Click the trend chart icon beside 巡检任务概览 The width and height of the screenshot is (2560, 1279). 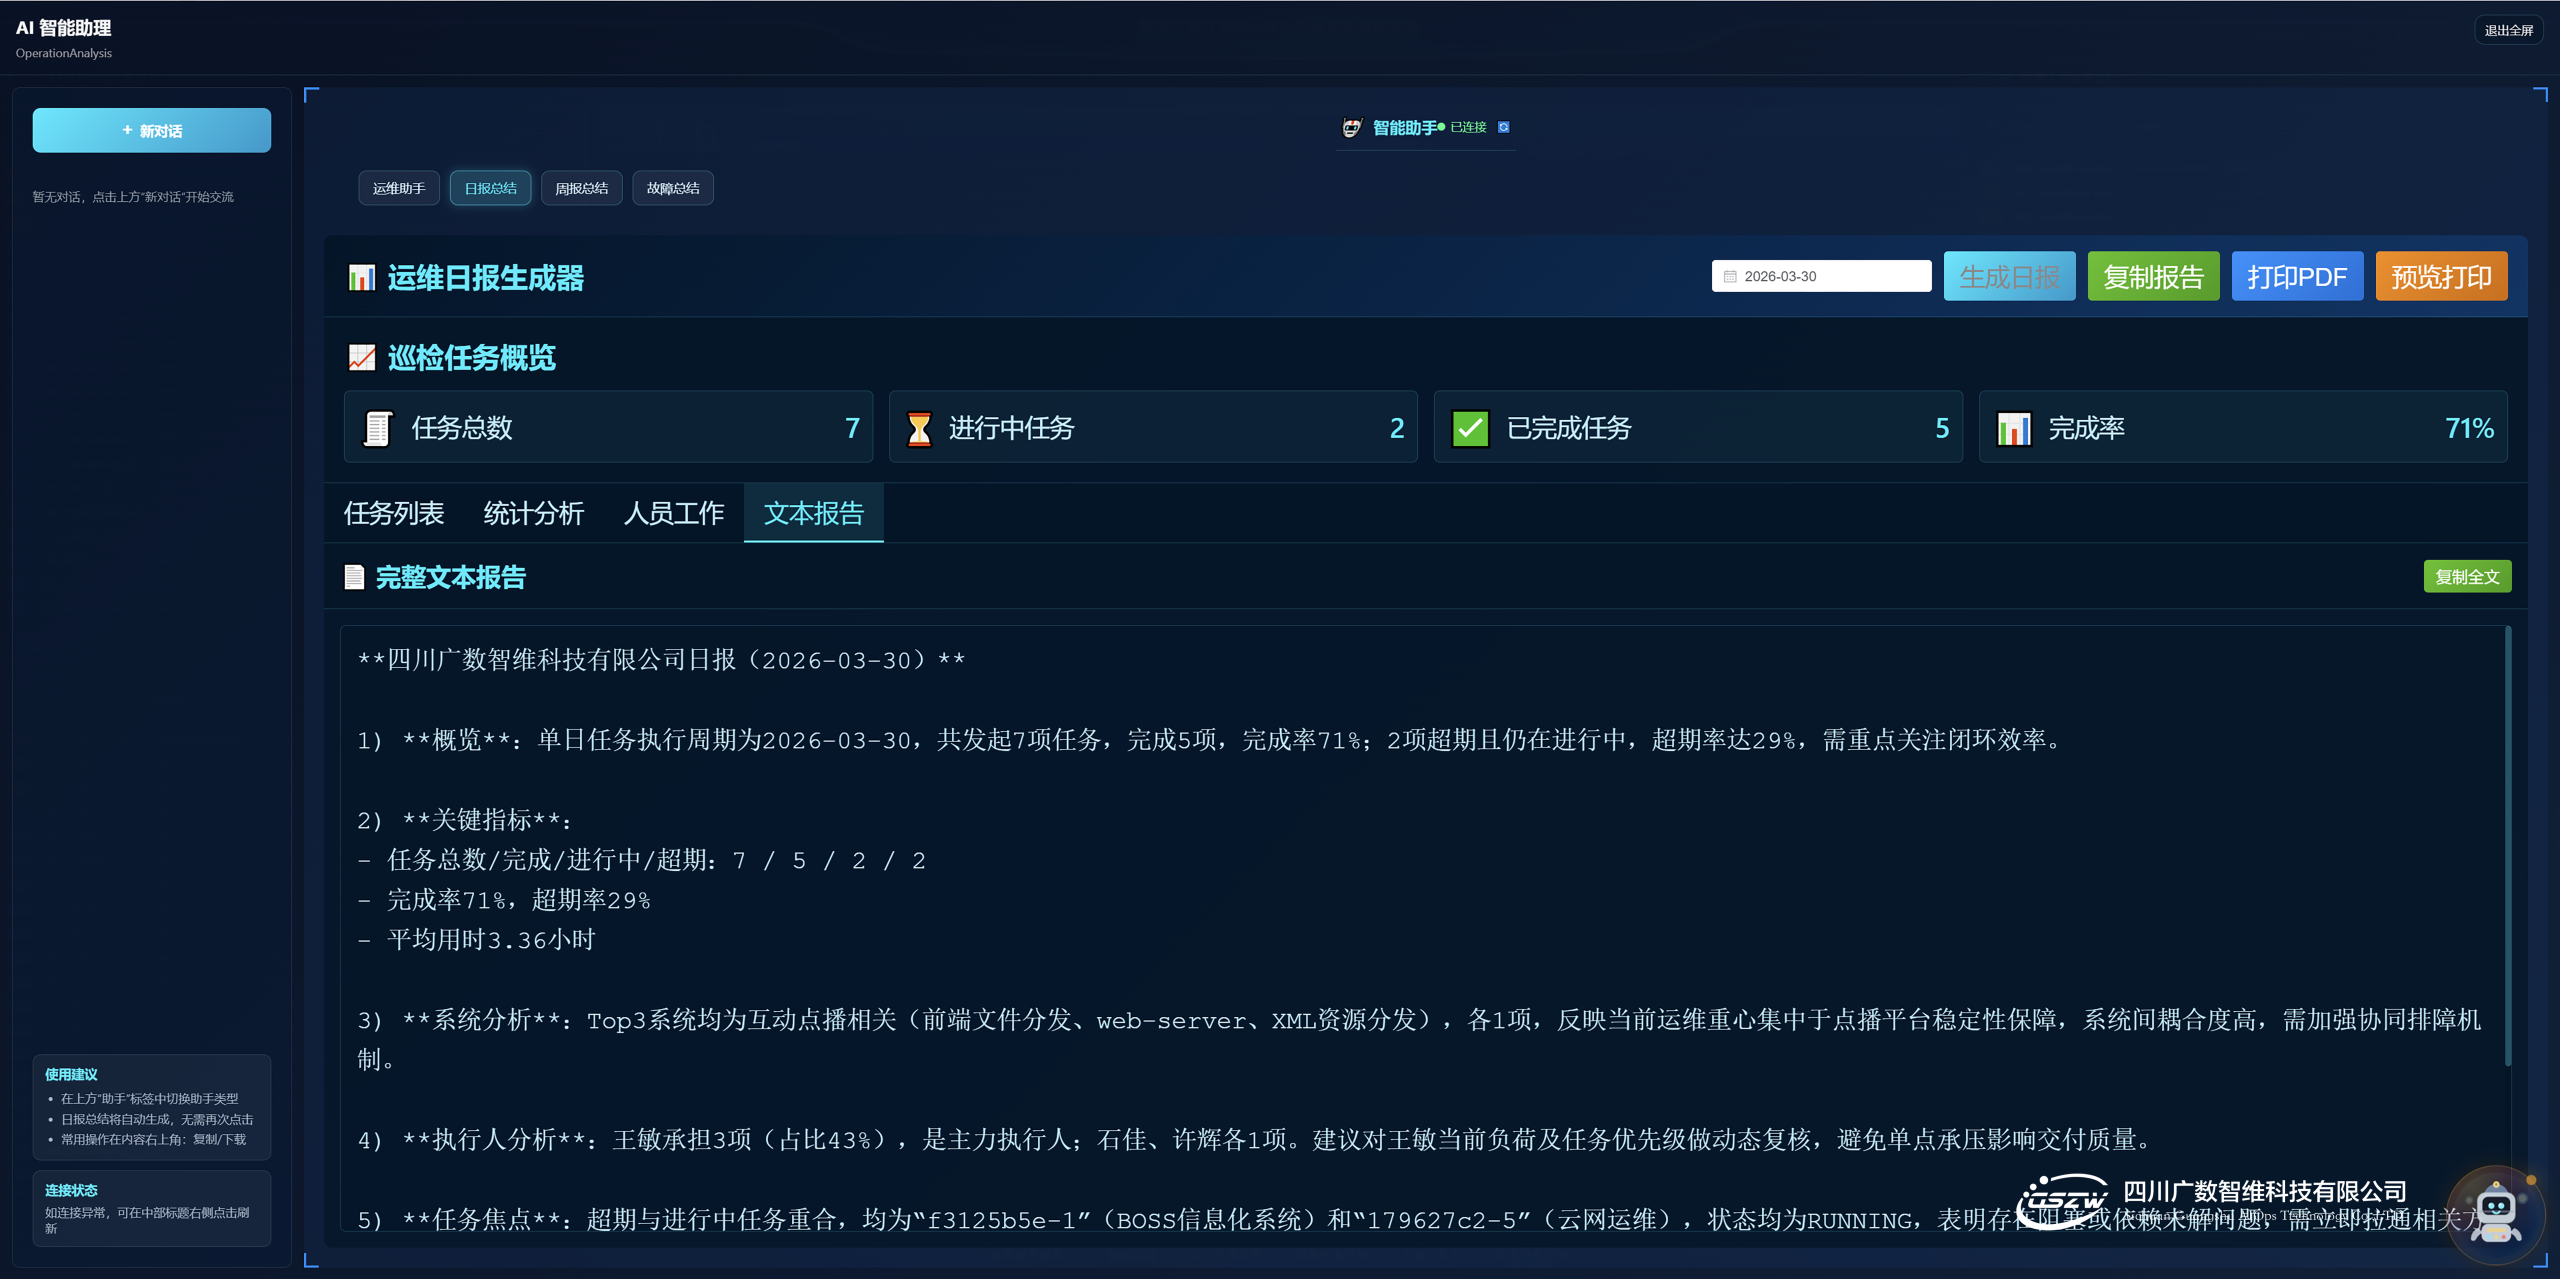pos(361,357)
